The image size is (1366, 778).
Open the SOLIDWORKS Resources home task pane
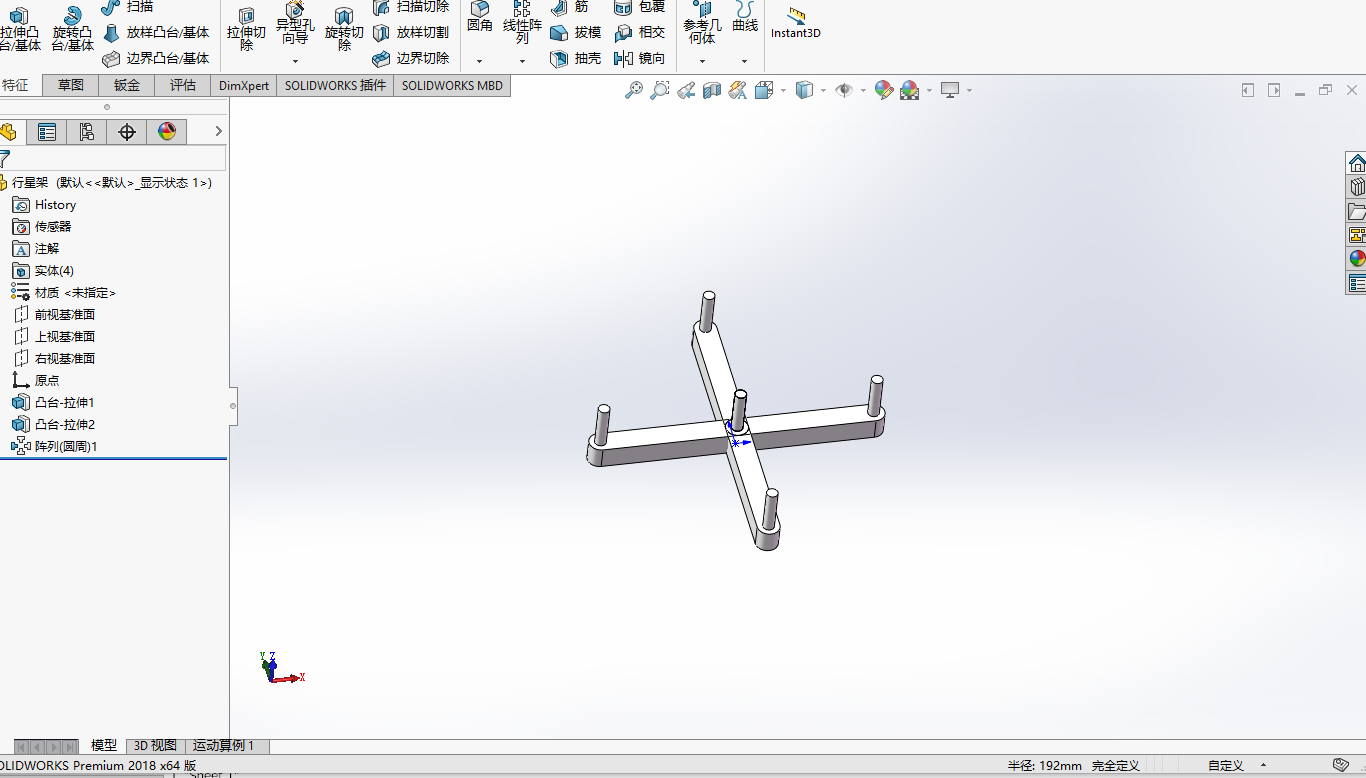[x=1357, y=163]
